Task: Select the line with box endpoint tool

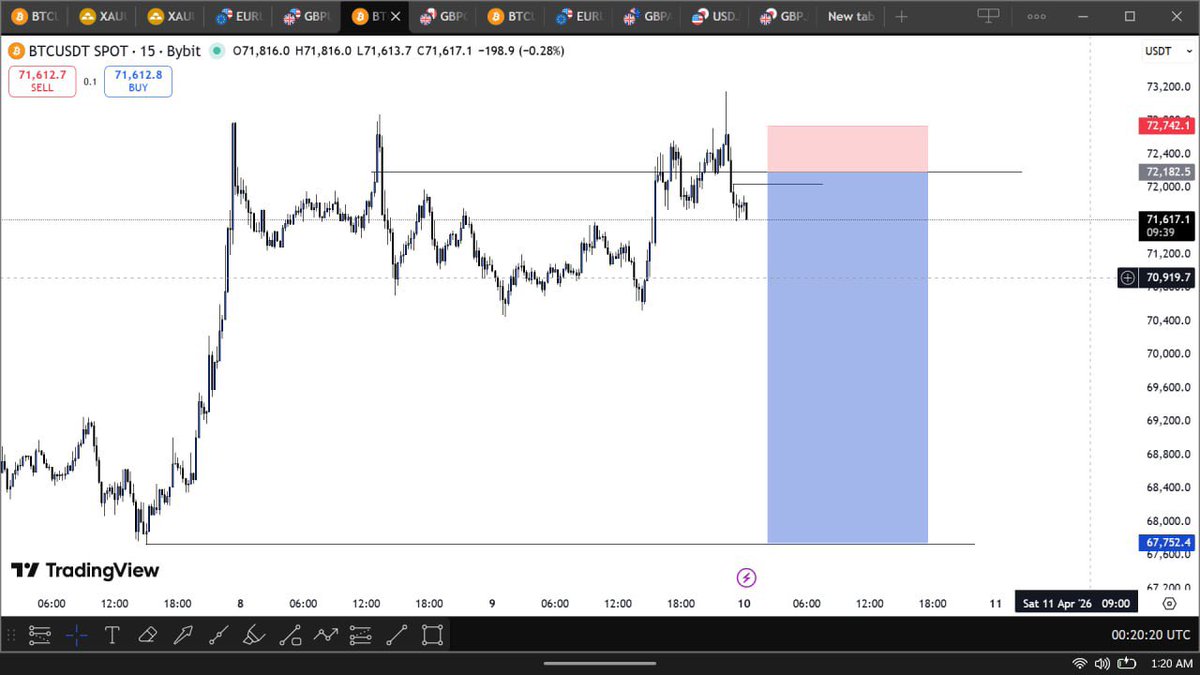Action: (x=290, y=634)
